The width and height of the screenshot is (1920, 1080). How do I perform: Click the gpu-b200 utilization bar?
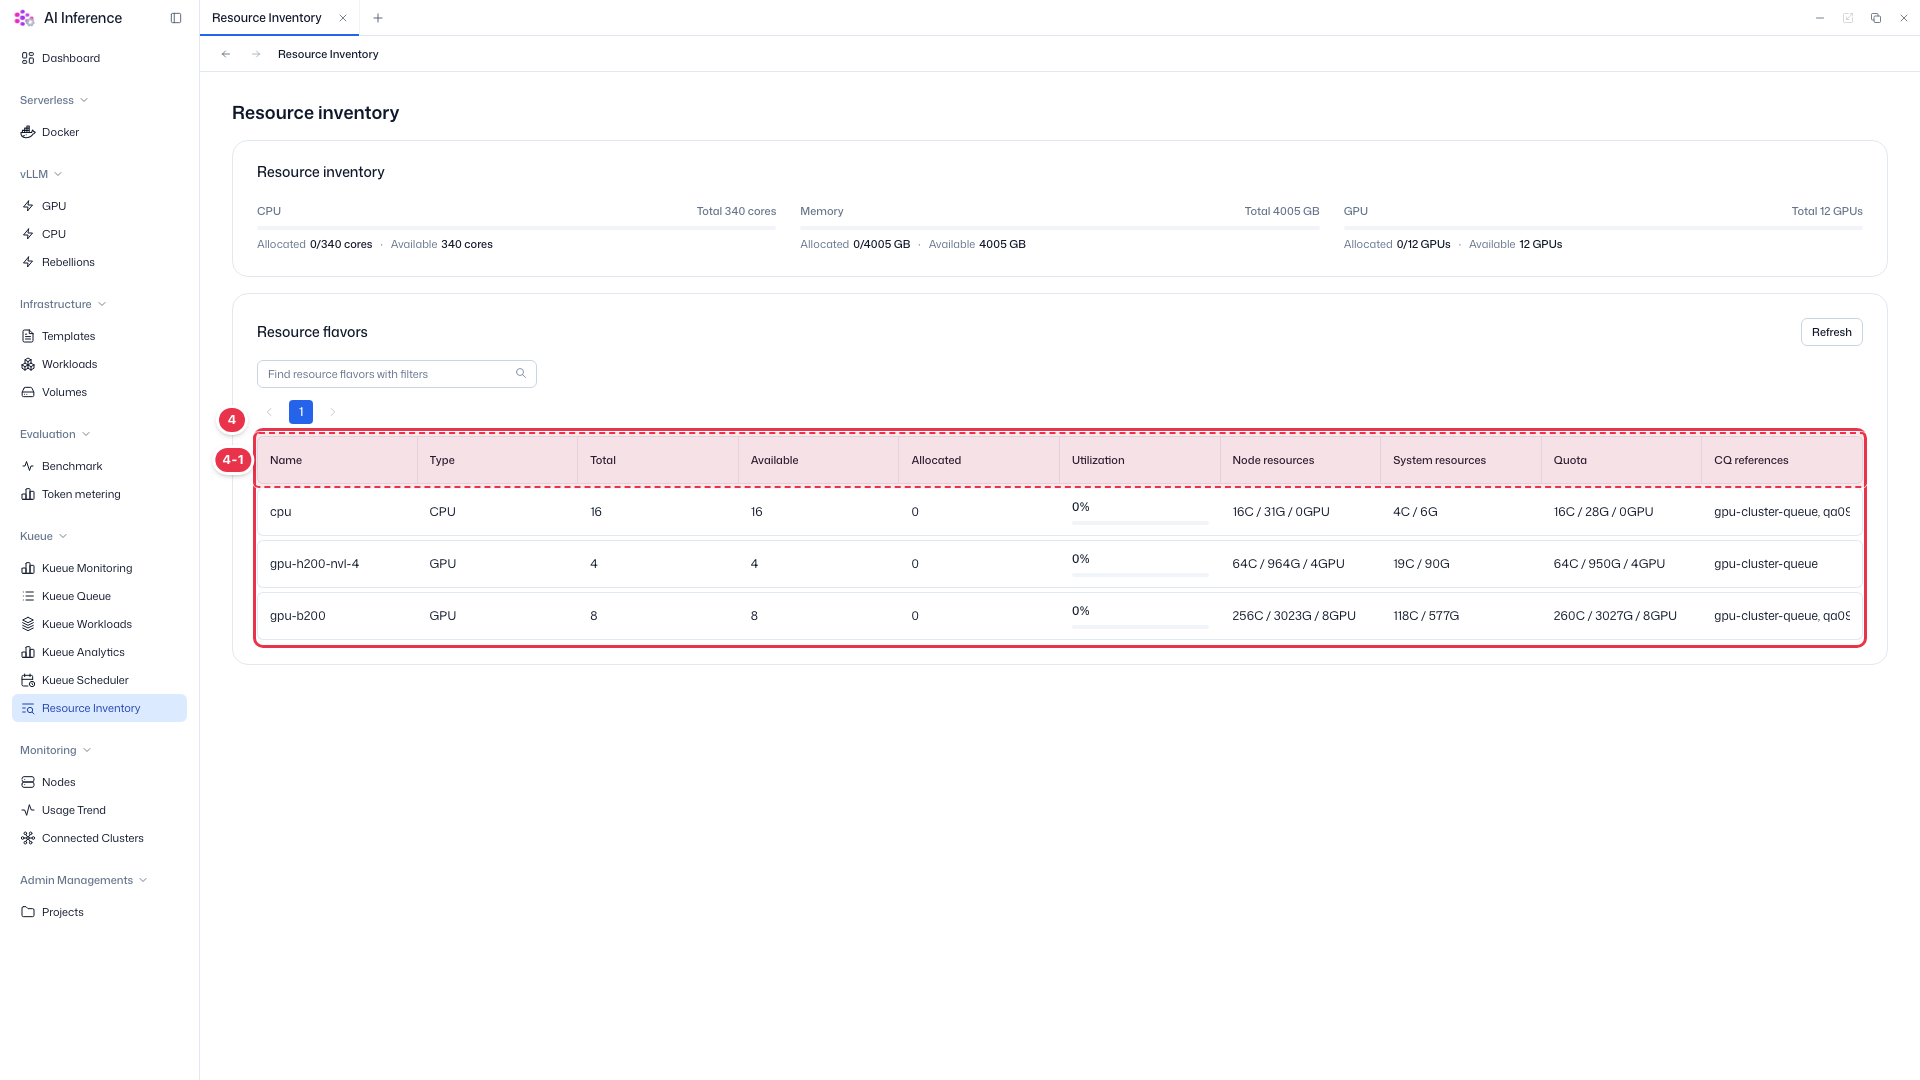(x=1140, y=627)
